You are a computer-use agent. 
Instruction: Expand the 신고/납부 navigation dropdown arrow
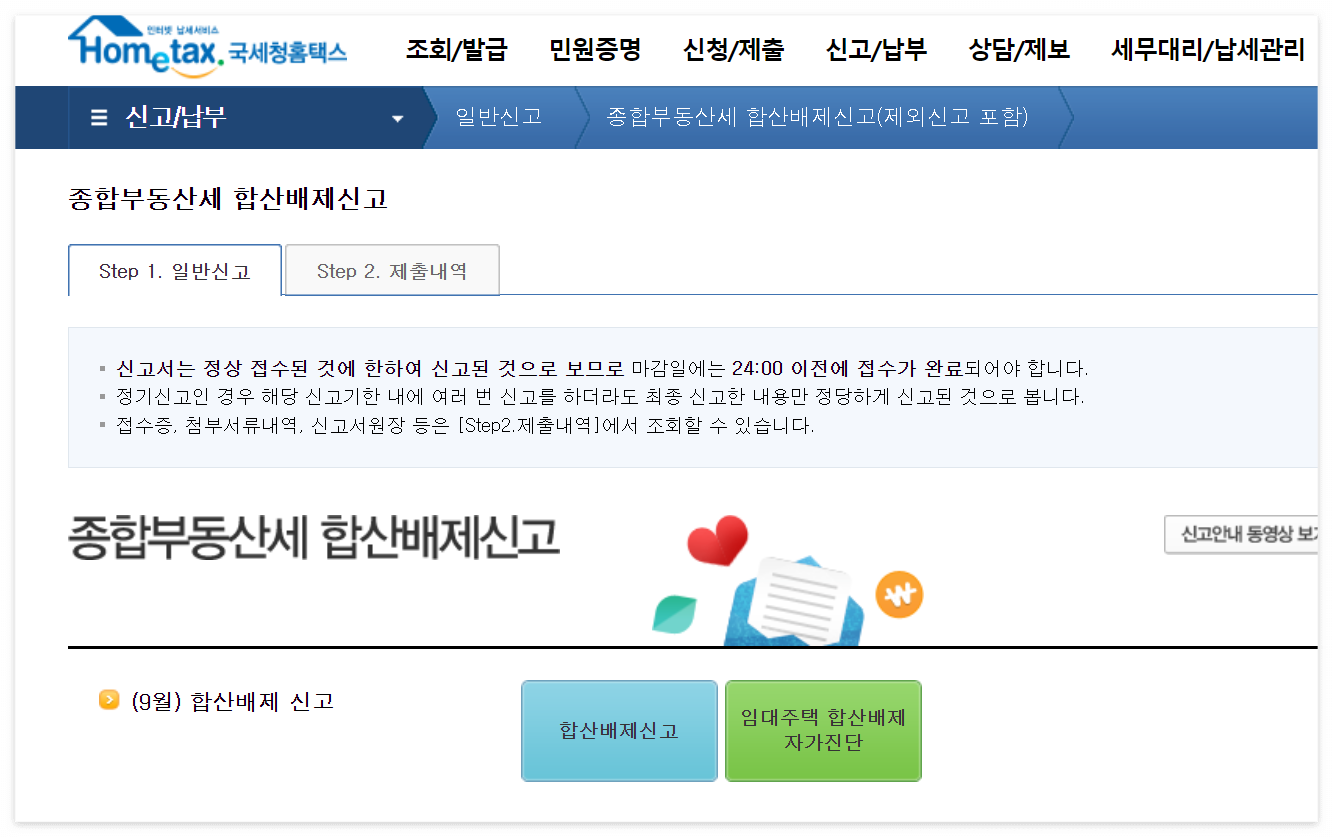398,117
